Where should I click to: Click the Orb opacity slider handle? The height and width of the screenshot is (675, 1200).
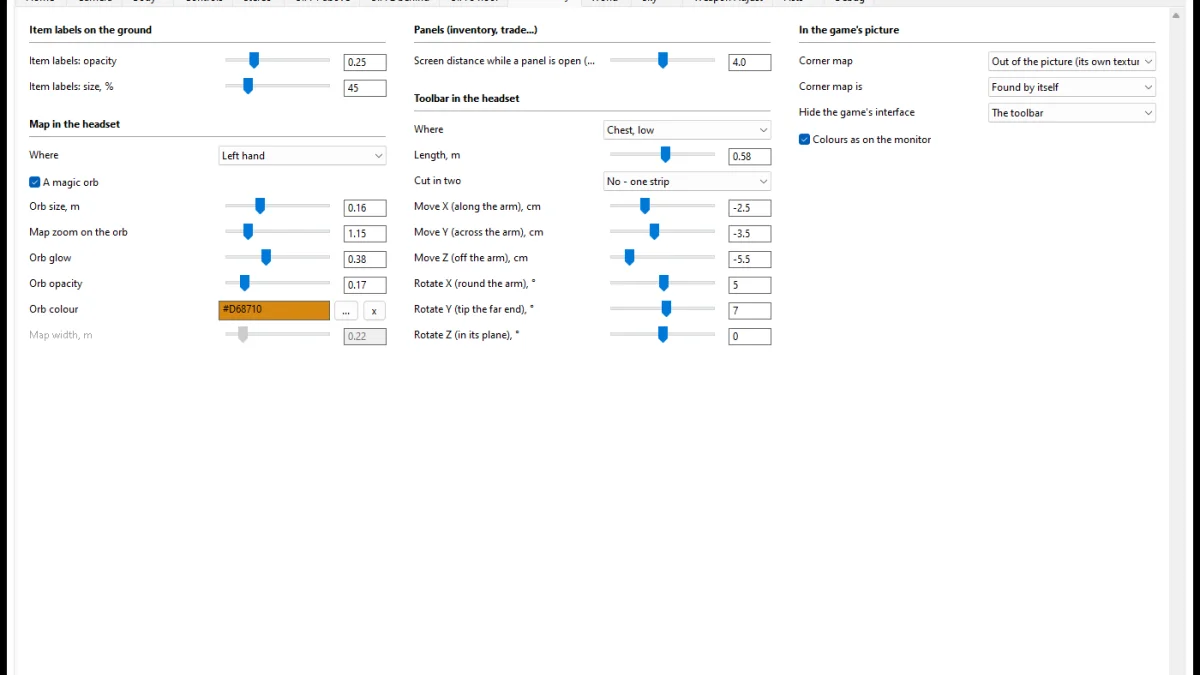pos(244,284)
